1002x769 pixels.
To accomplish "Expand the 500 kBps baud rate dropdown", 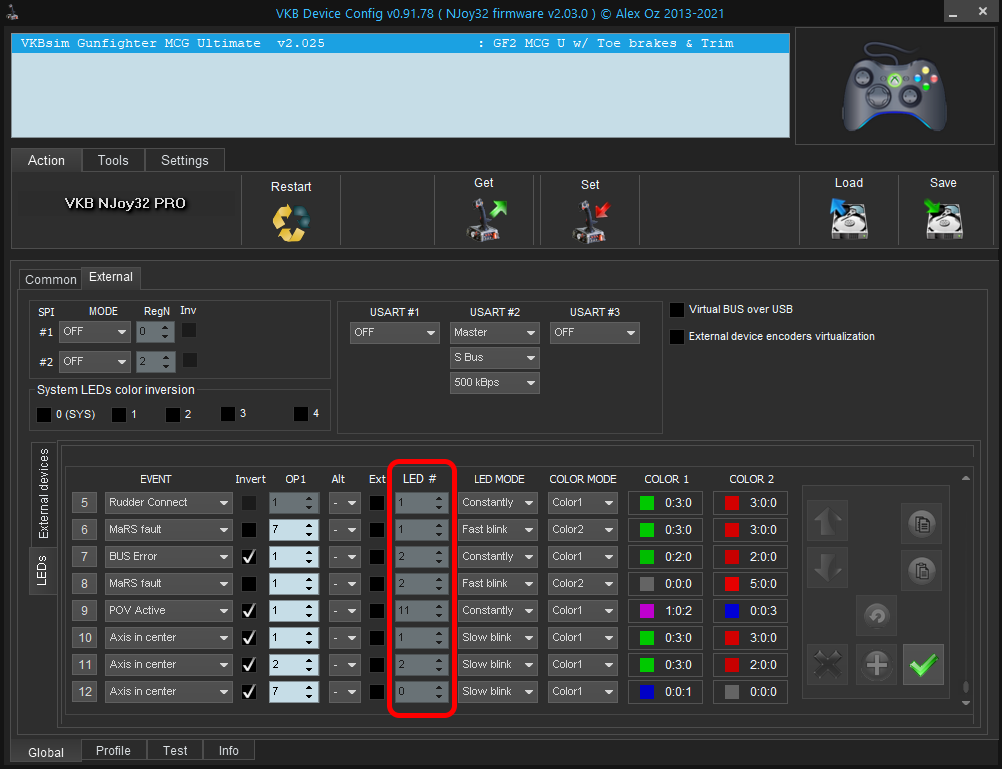I will (494, 383).
